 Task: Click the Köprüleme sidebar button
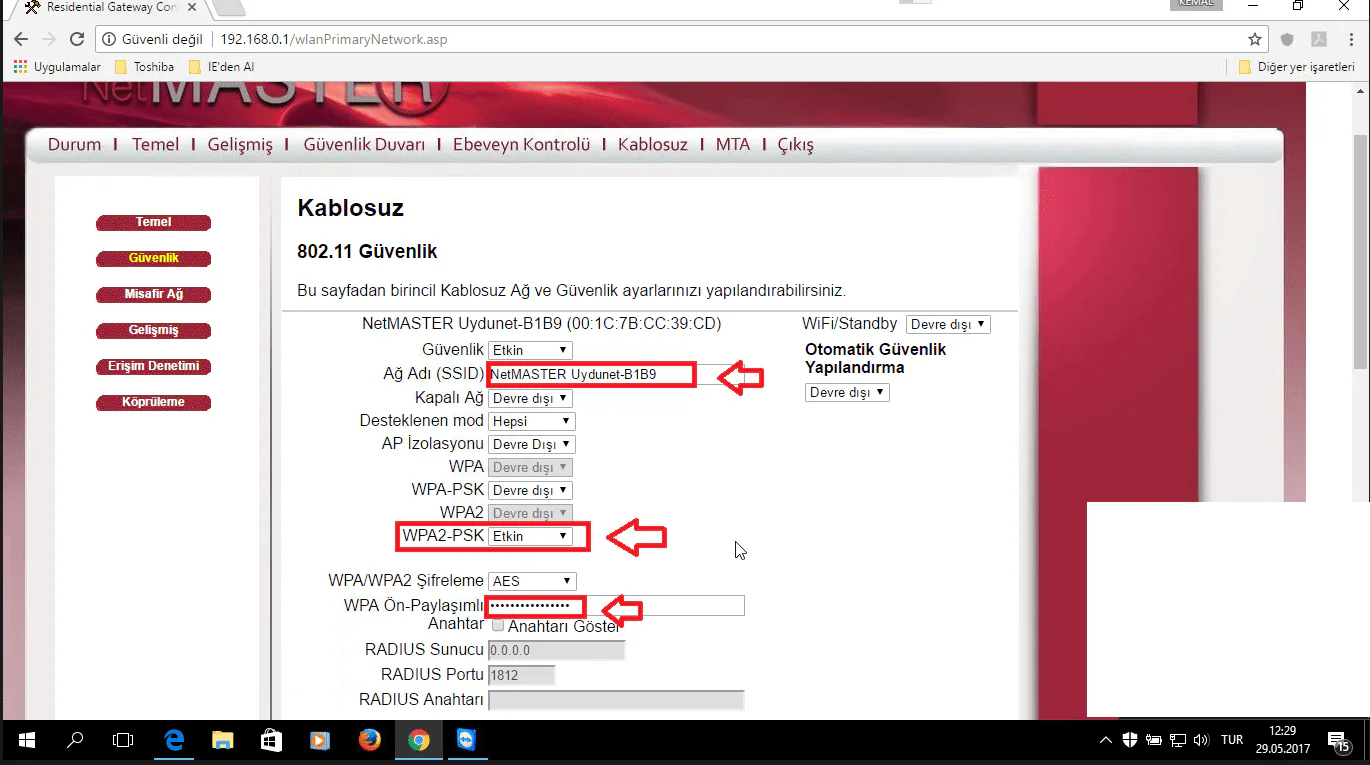tap(154, 403)
